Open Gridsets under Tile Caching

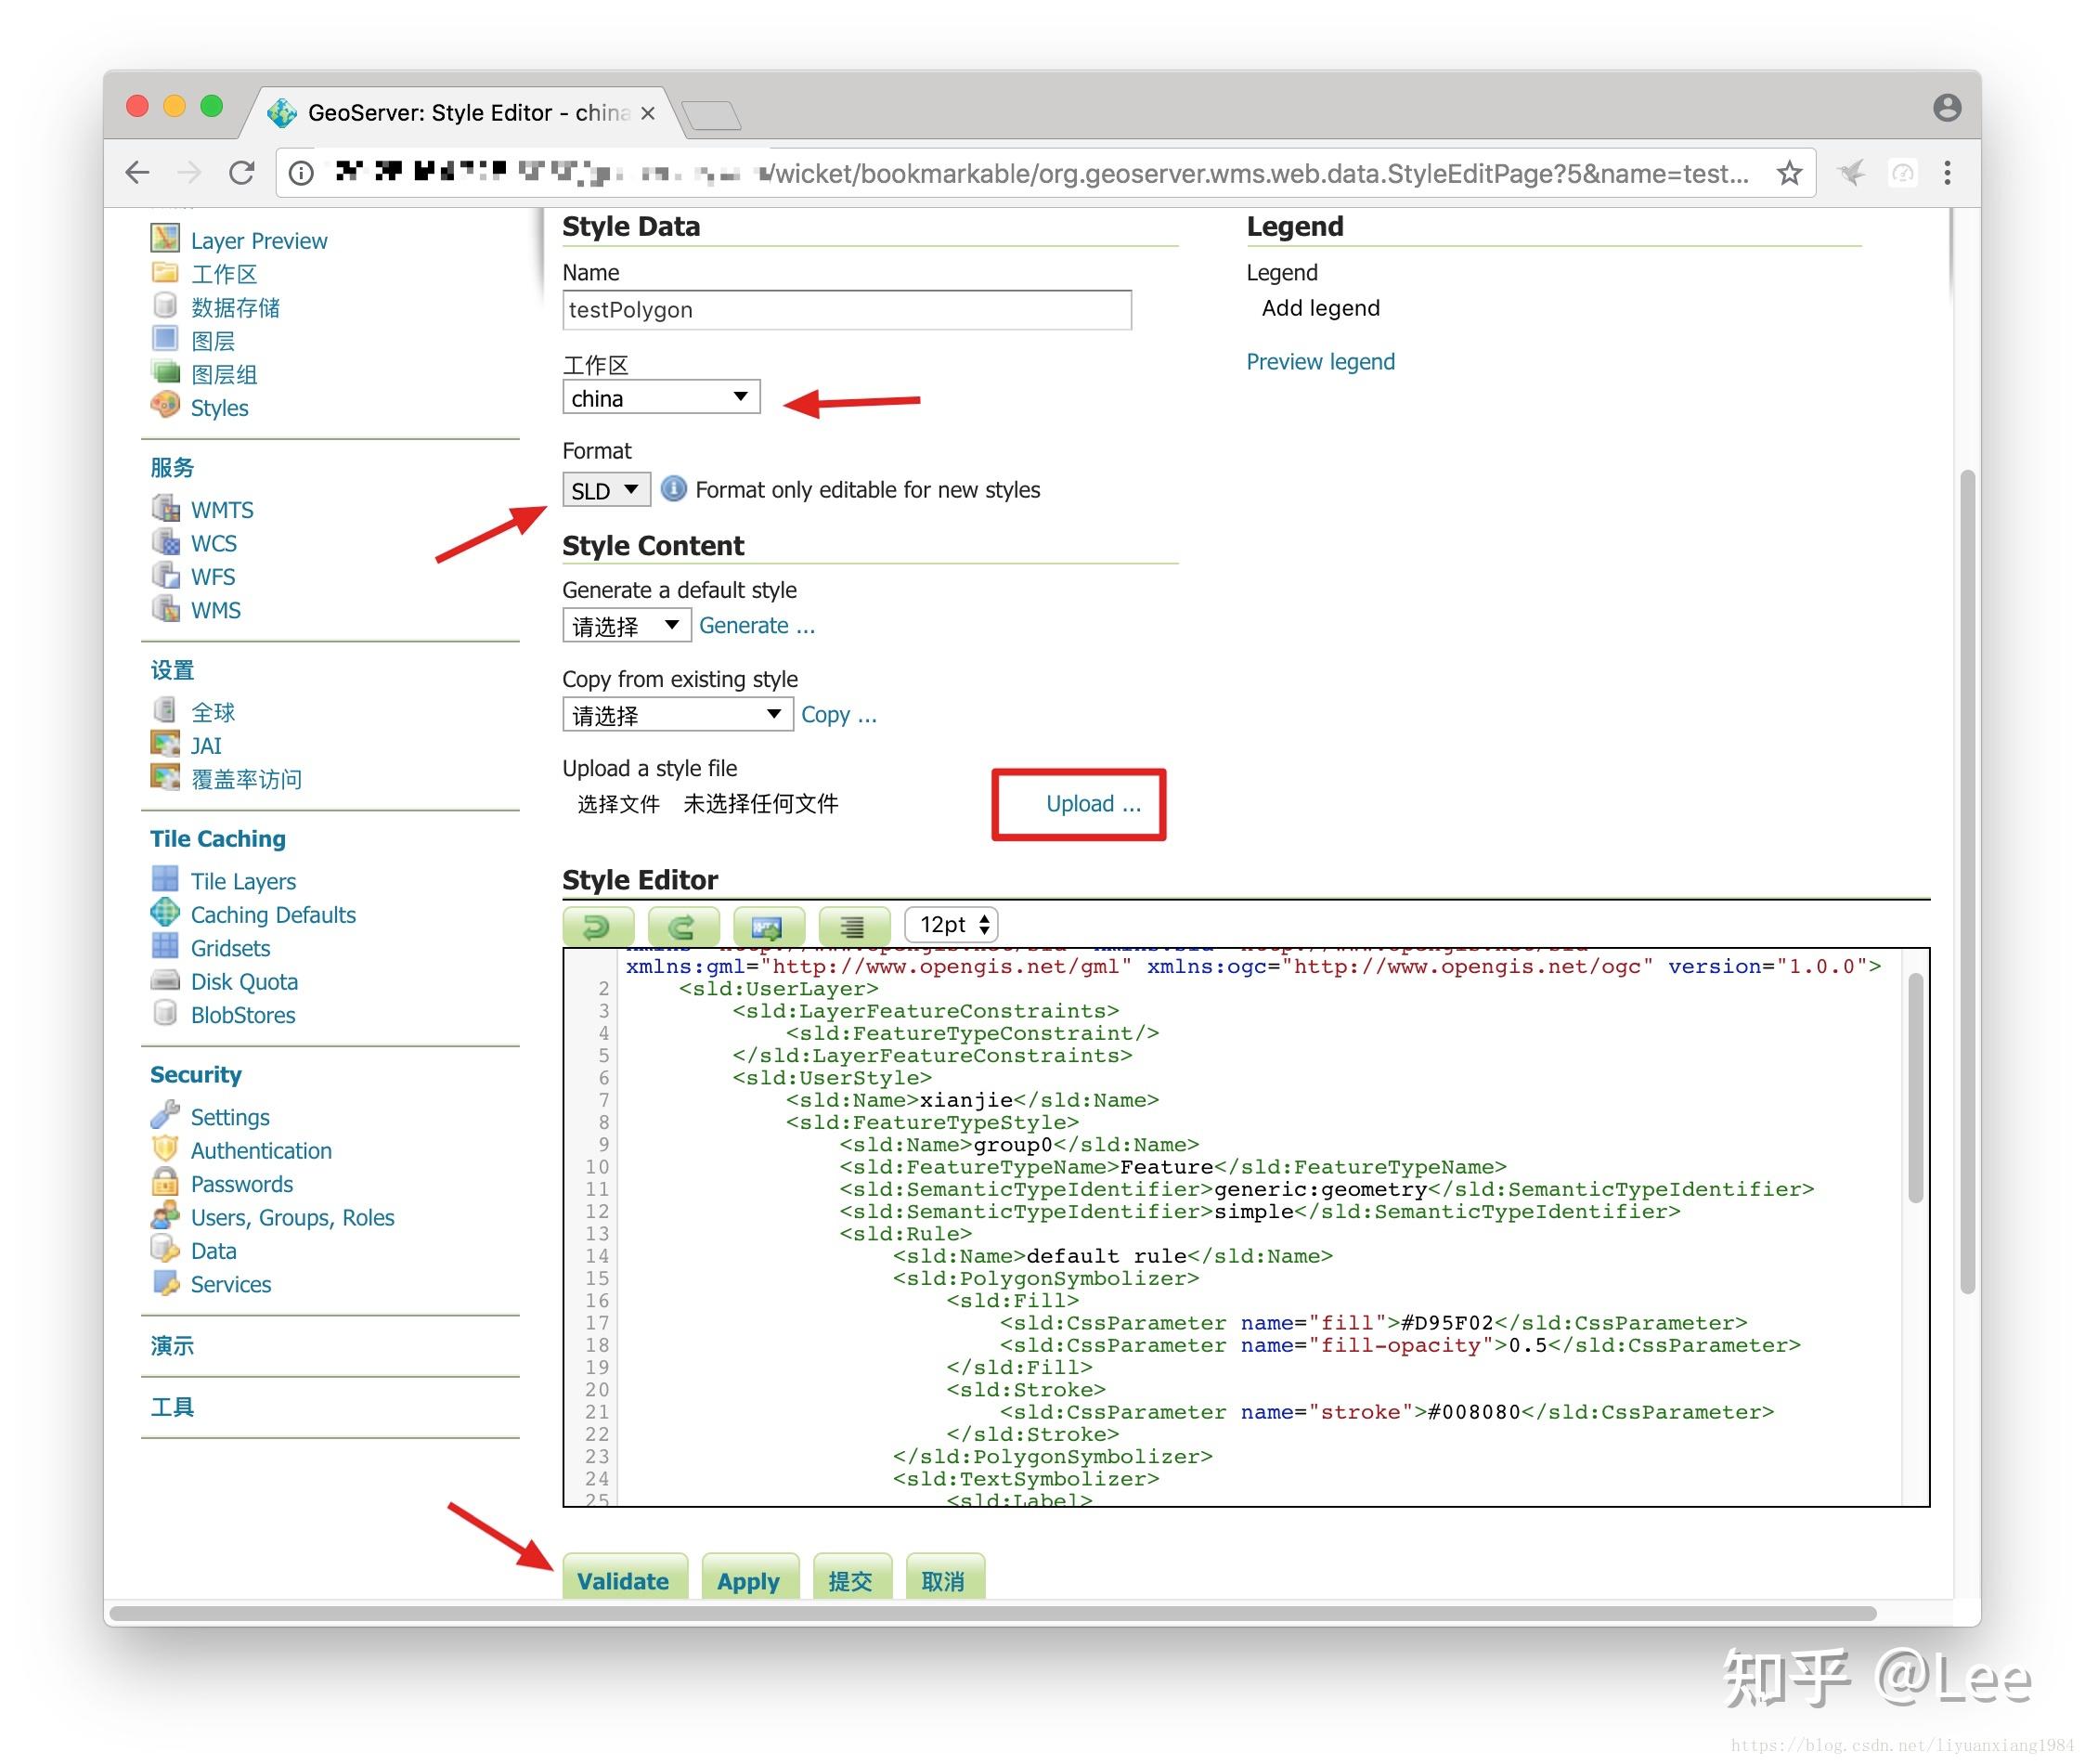tap(230, 947)
